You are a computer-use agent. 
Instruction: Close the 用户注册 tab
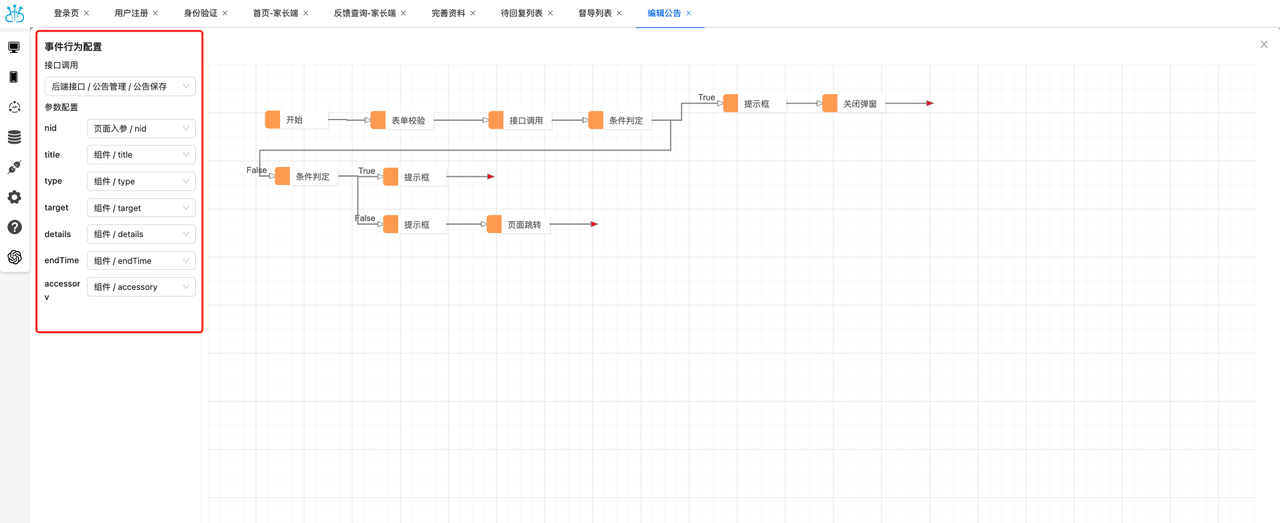tap(156, 14)
